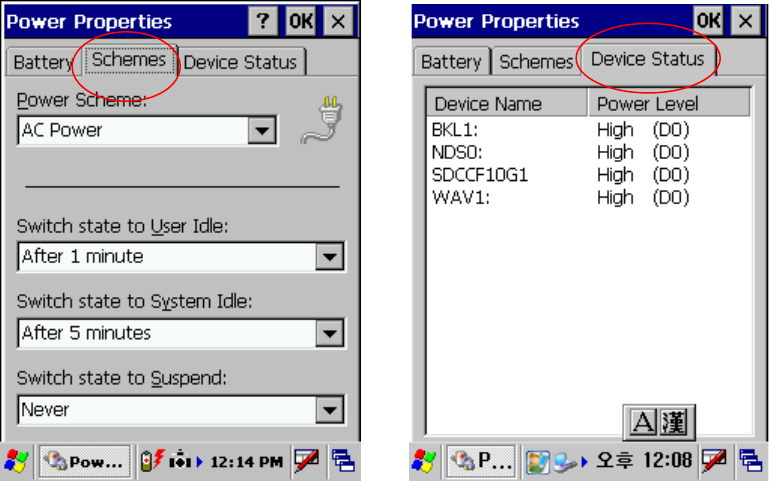Viewport: 770px width, 481px height.
Task: Select the Schemes tab in left window
Action: [129, 59]
